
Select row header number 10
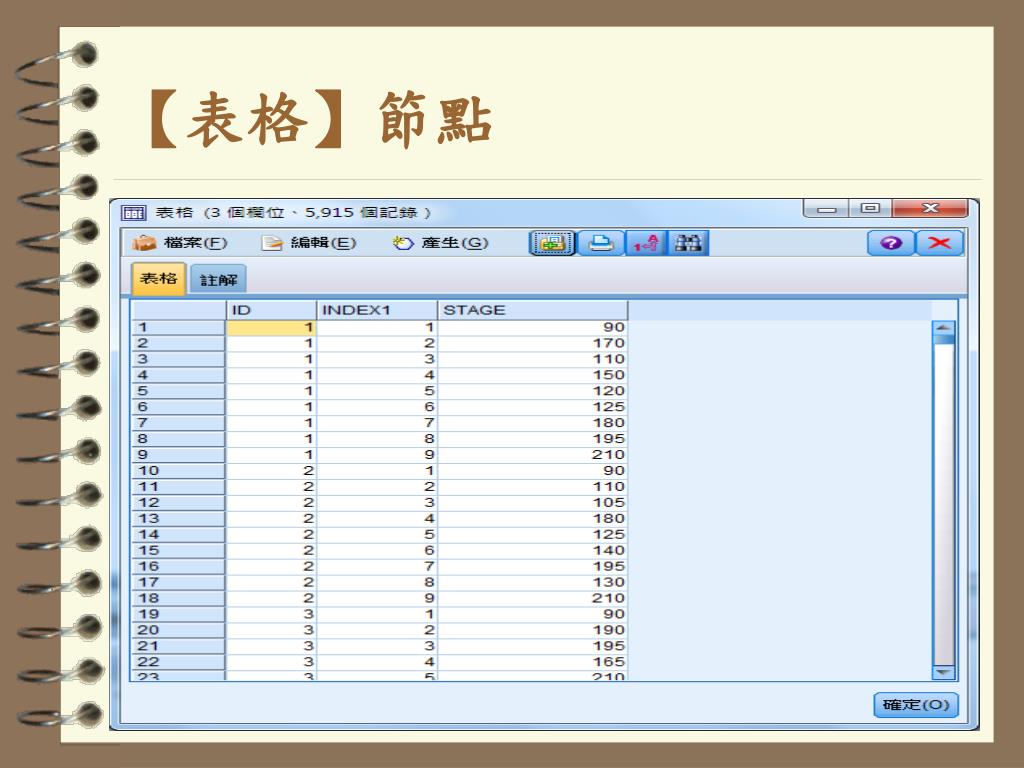(178, 470)
